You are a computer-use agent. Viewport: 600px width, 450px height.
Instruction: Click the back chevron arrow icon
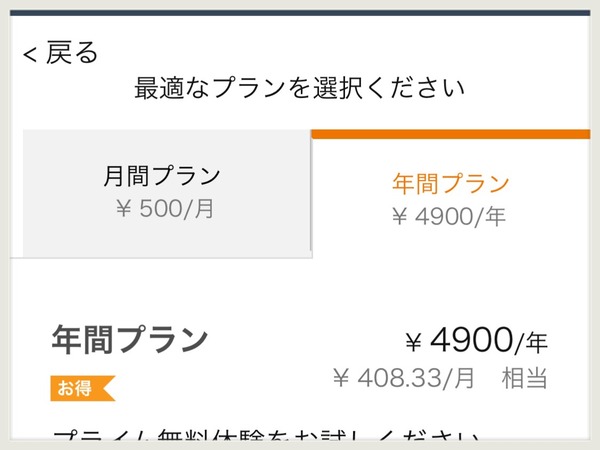[30, 54]
